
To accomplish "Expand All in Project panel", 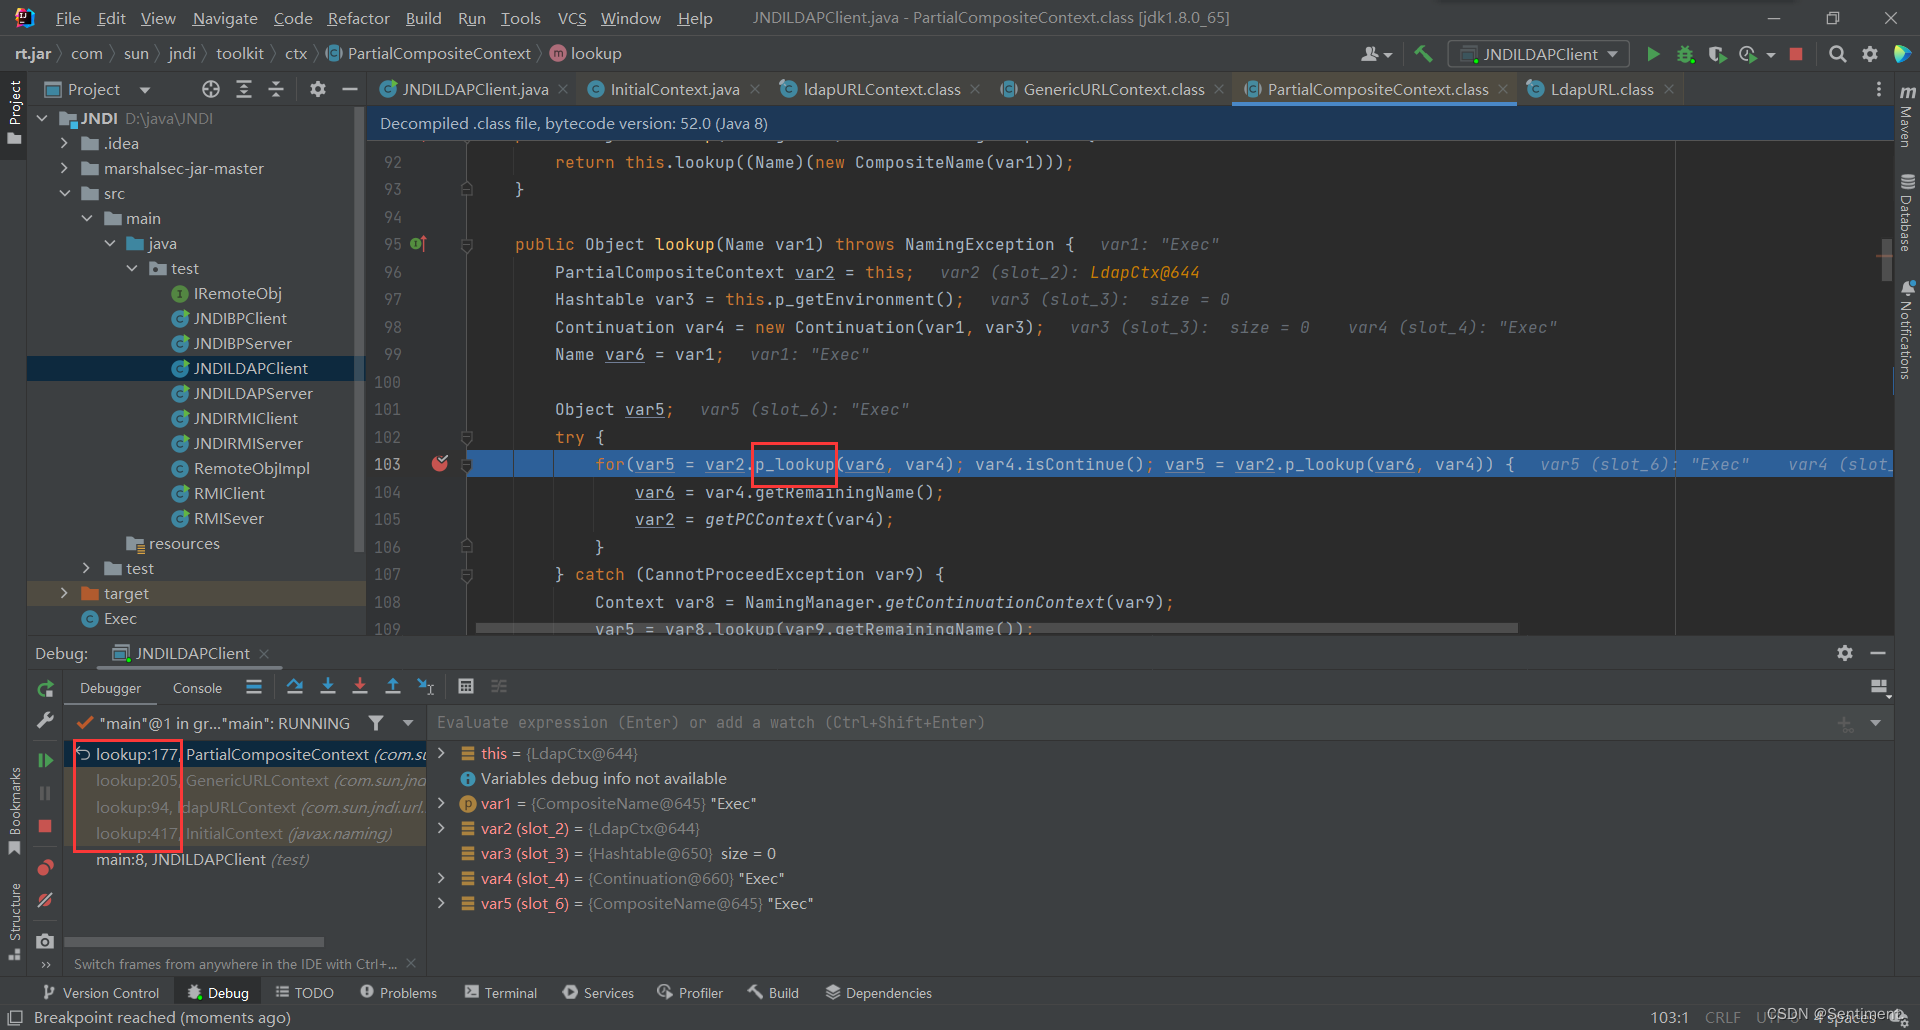I will [244, 89].
